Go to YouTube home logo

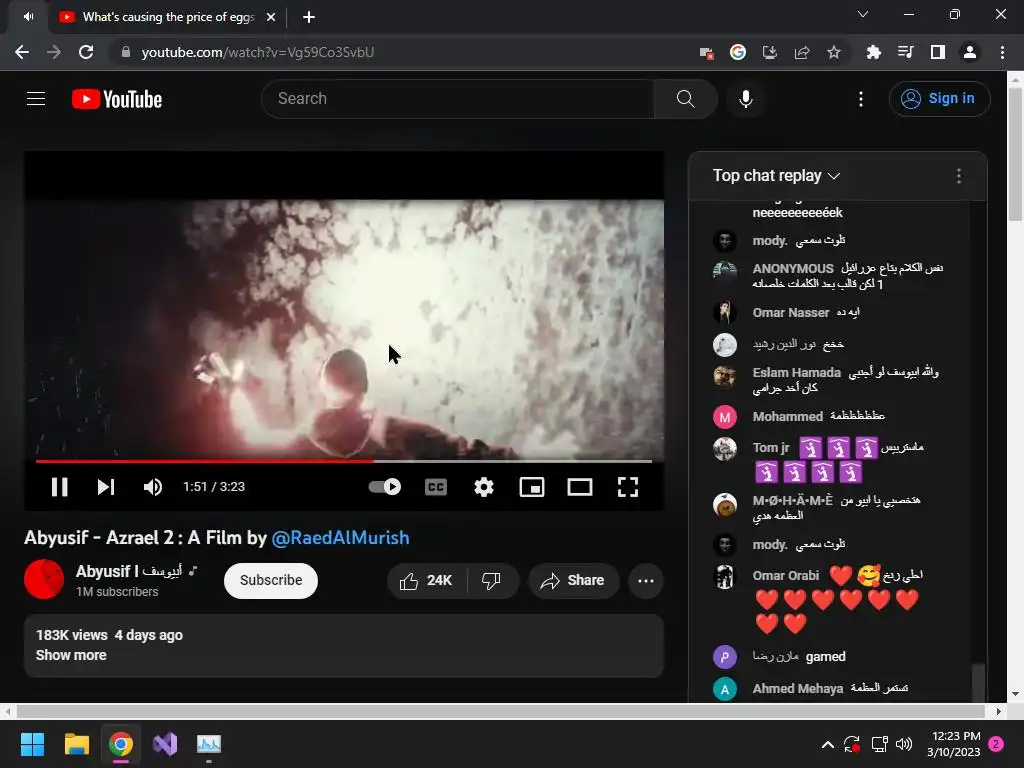117,99
